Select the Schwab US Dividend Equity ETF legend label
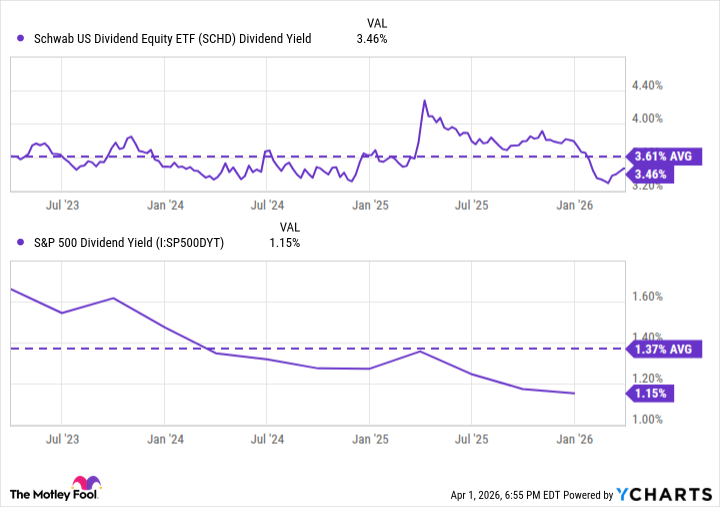The image size is (720, 507). [170, 39]
